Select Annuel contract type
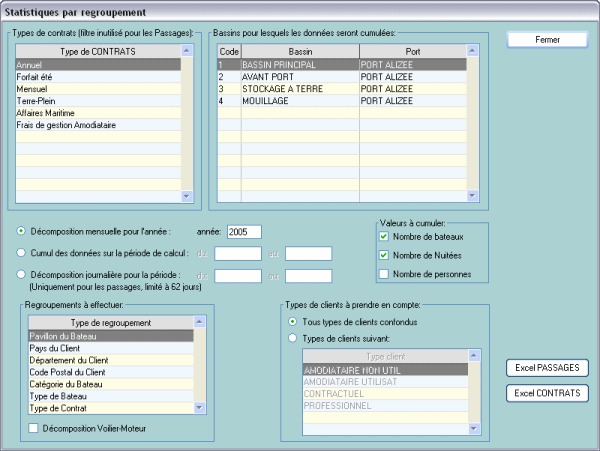Image resolution: width=600 pixels, height=451 pixels. point(98,65)
